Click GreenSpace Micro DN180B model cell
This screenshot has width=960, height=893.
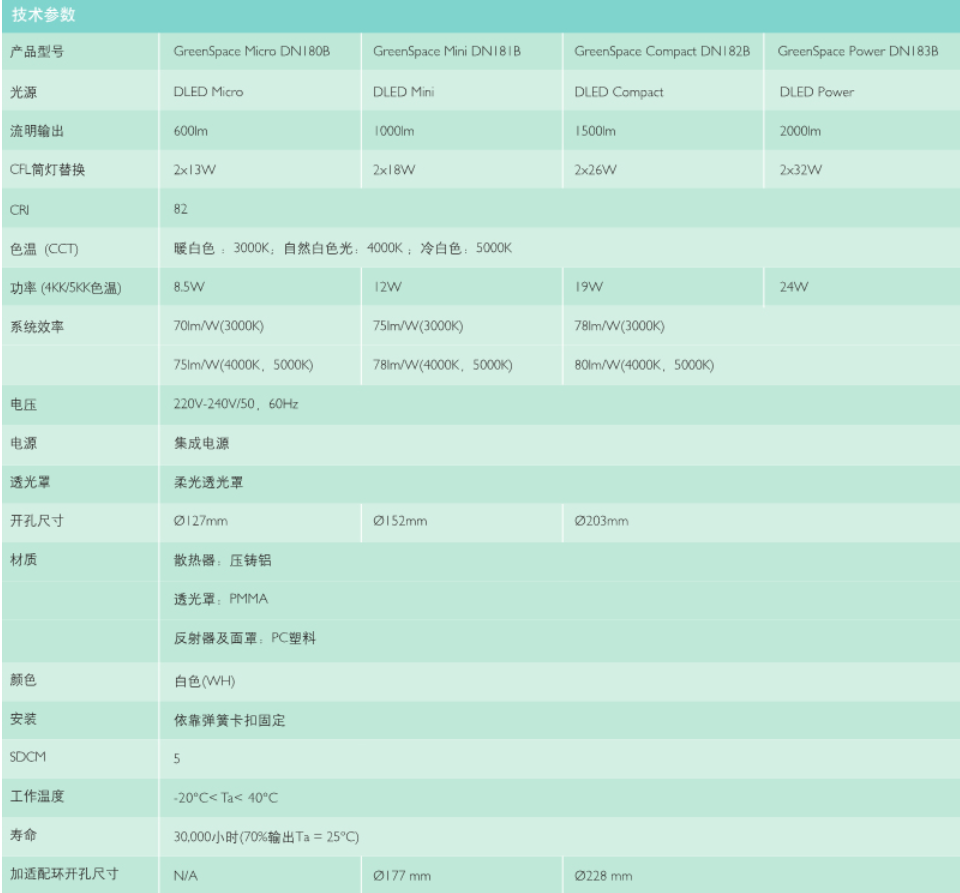[252, 51]
